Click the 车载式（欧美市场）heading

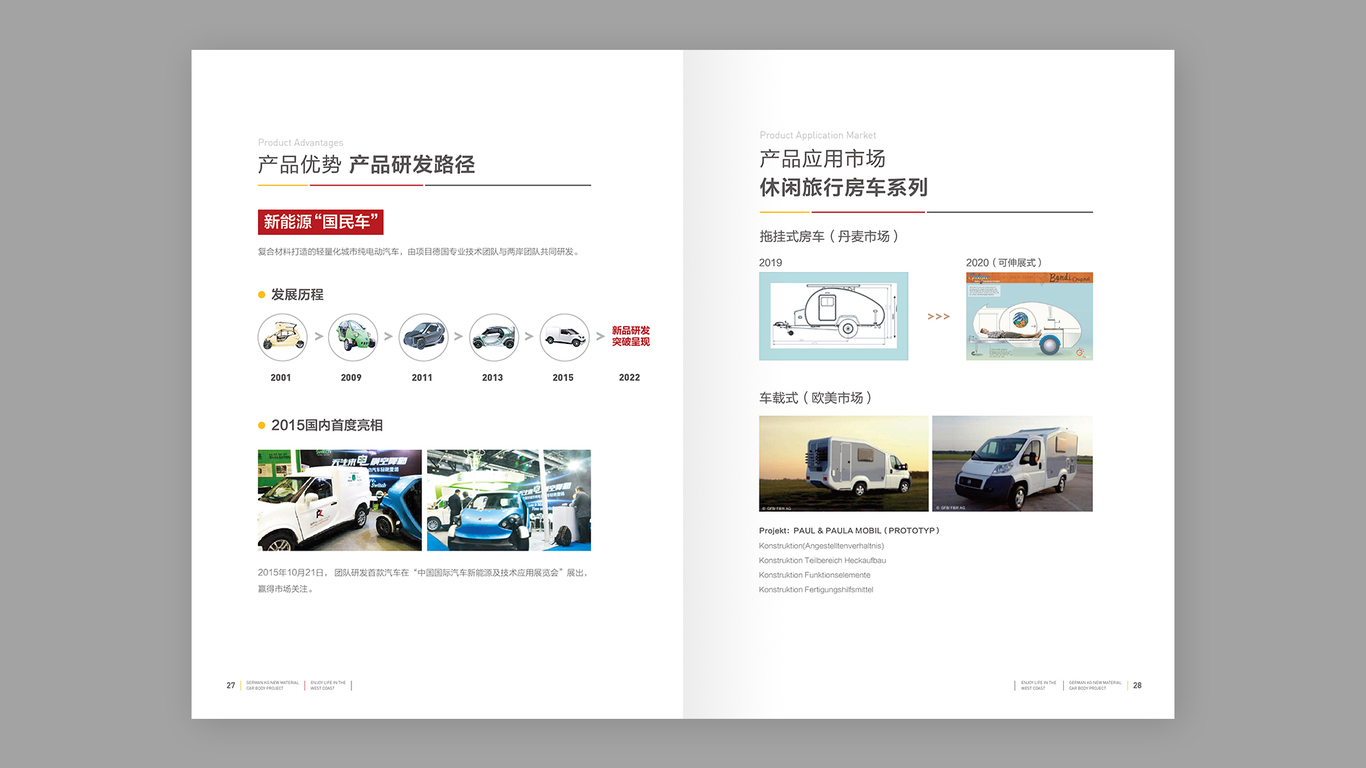[818, 398]
